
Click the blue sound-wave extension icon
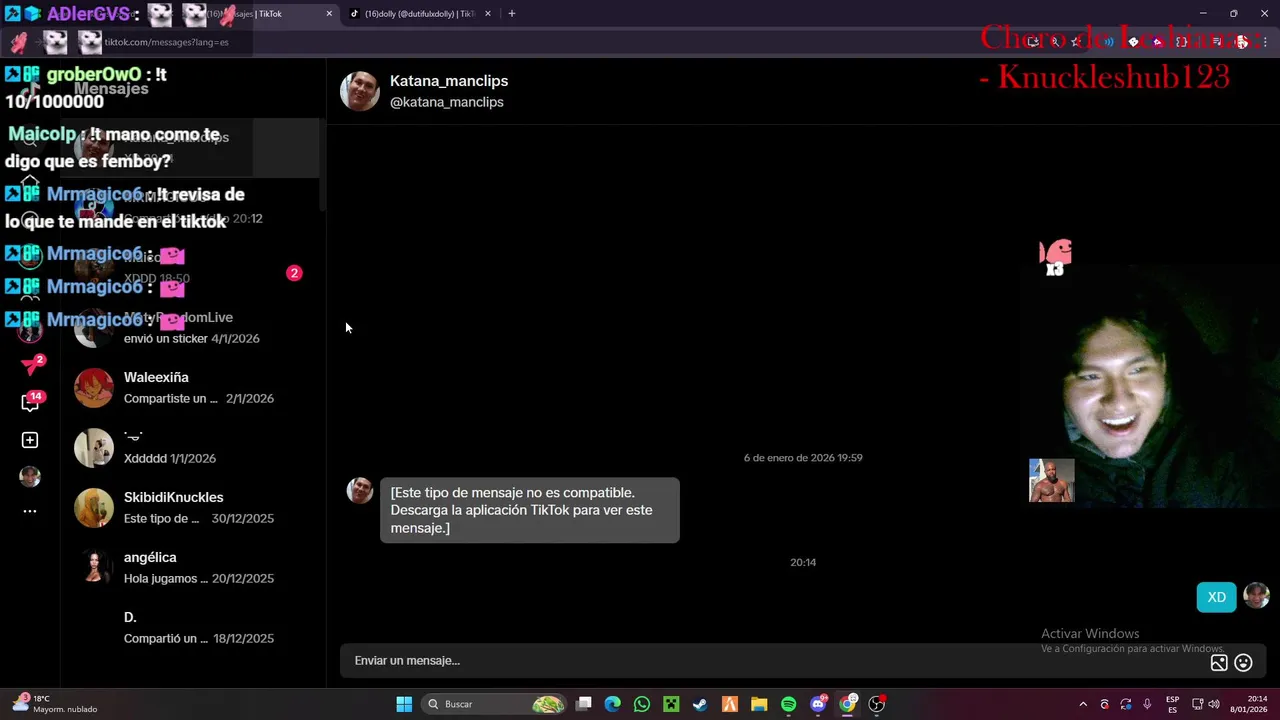coord(1108,42)
